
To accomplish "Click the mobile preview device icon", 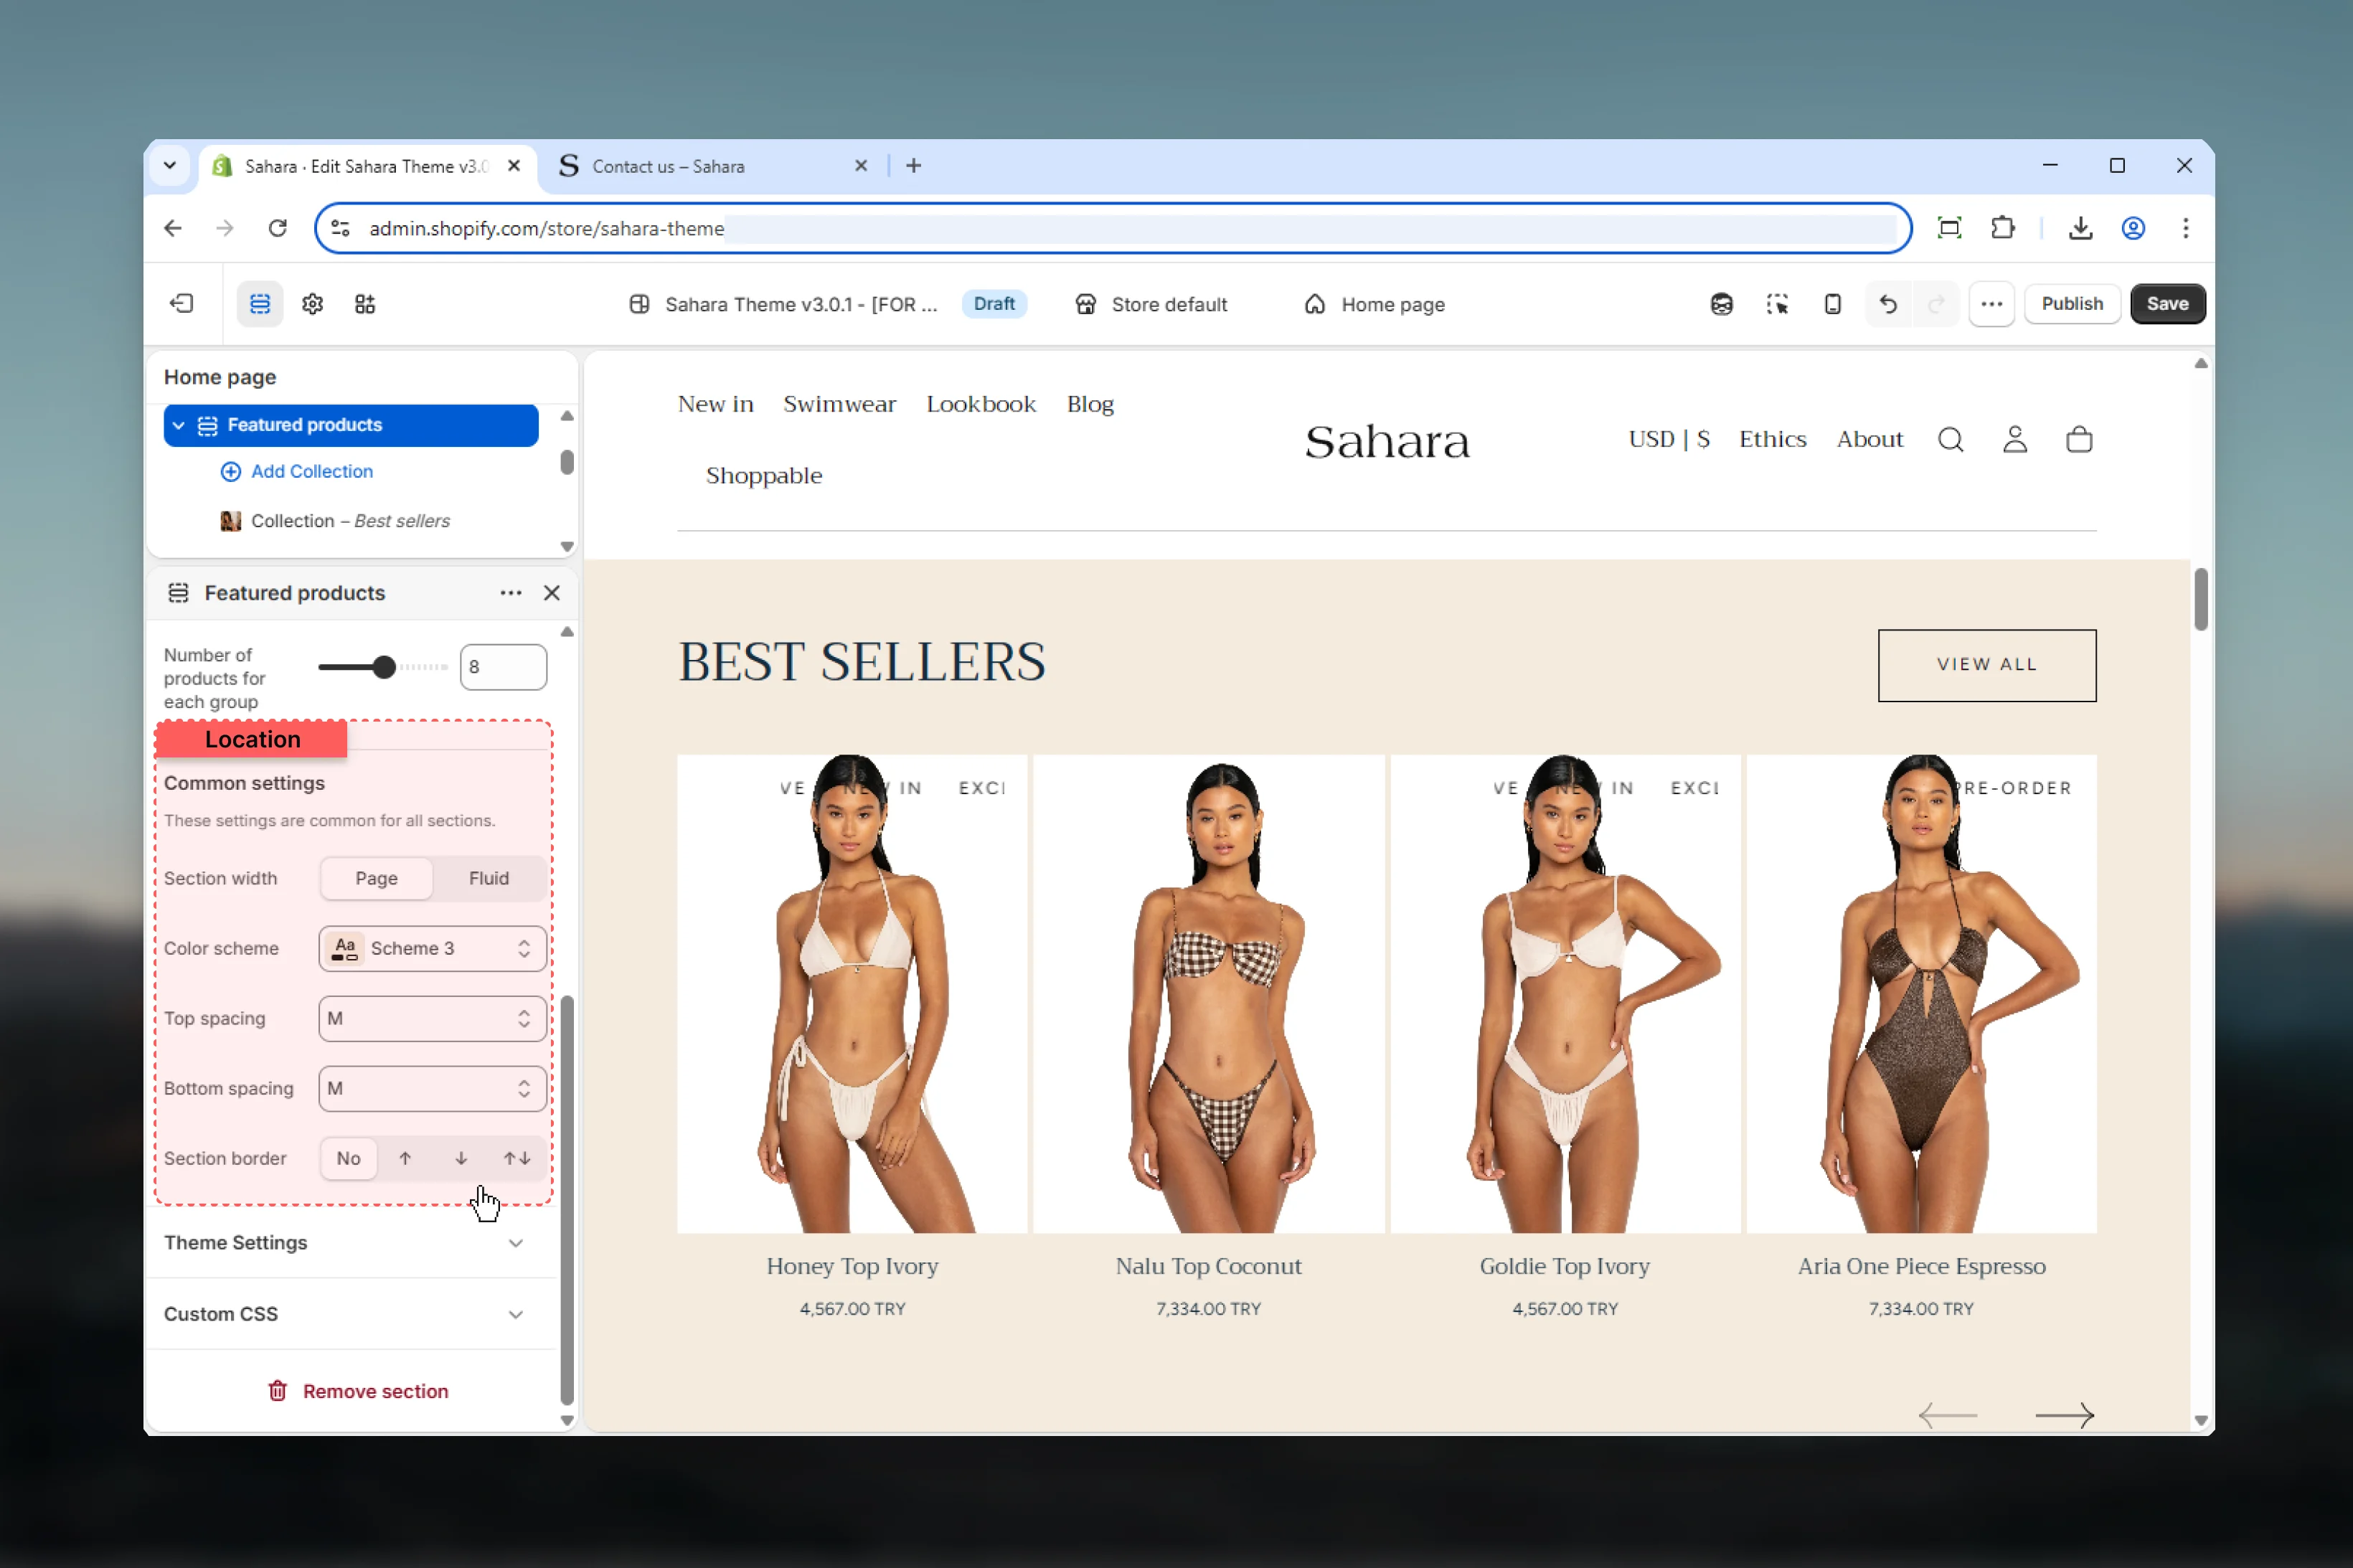I will (1832, 304).
